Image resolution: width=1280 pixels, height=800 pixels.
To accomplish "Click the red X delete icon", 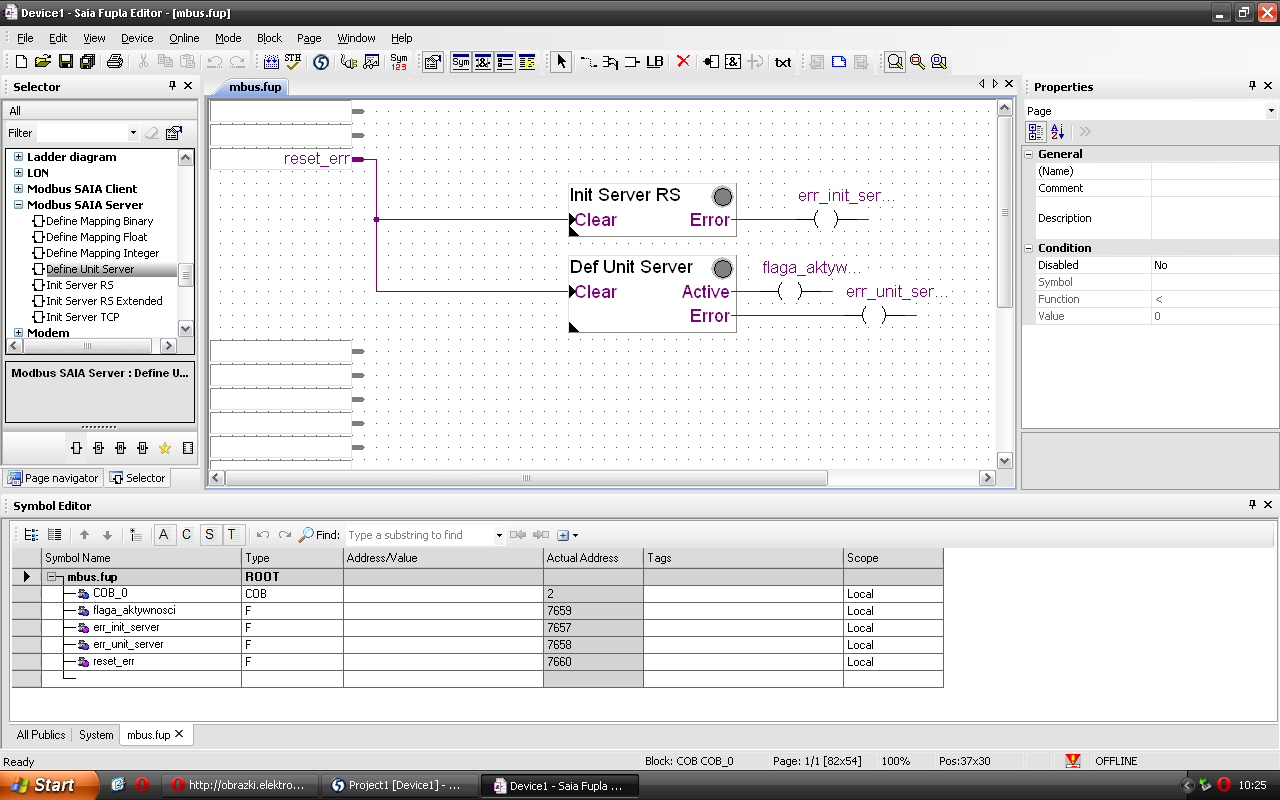I will click(x=683, y=62).
